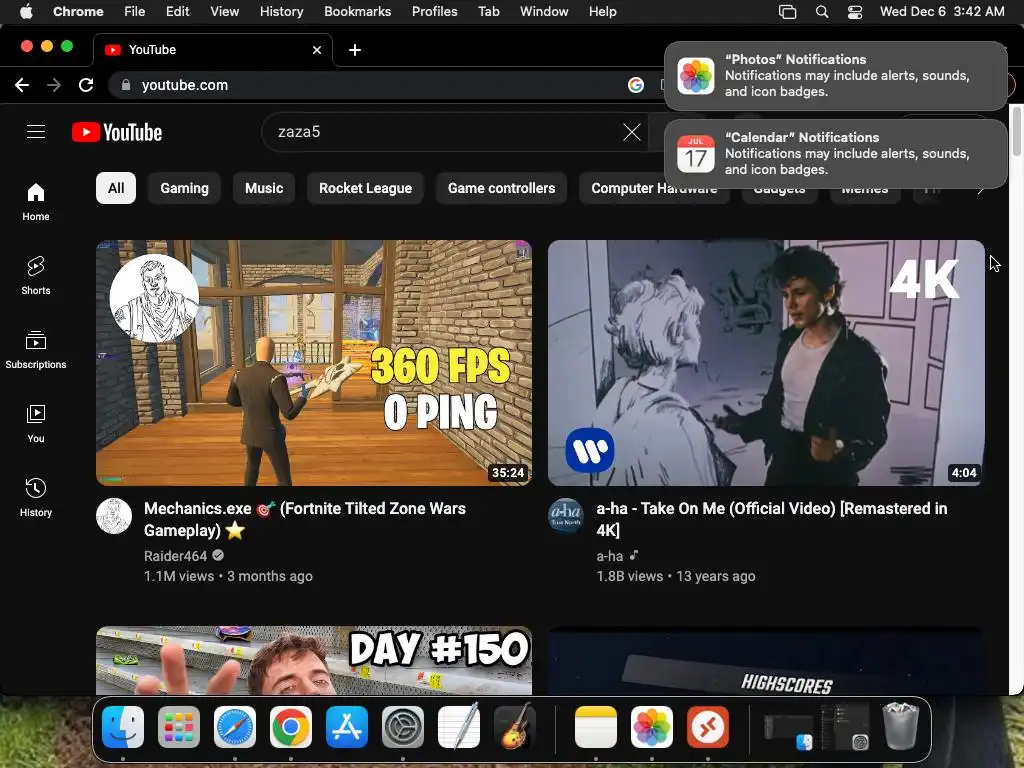Clear the zaza5 search text
Screen dimensions: 1024x768
click(632, 132)
